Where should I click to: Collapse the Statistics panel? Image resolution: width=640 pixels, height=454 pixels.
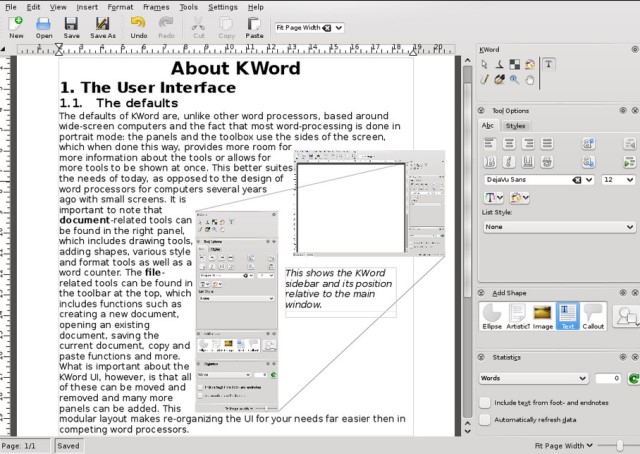pyautogui.click(x=481, y=357)
